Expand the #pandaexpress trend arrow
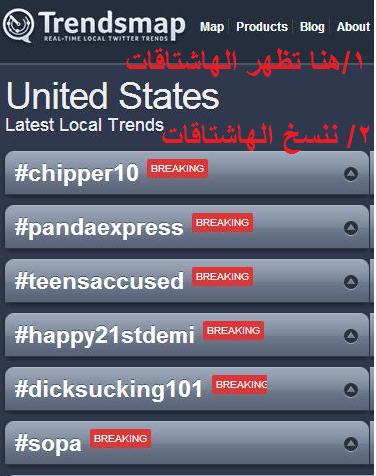The image size is (376, 476). click(351, 228)
